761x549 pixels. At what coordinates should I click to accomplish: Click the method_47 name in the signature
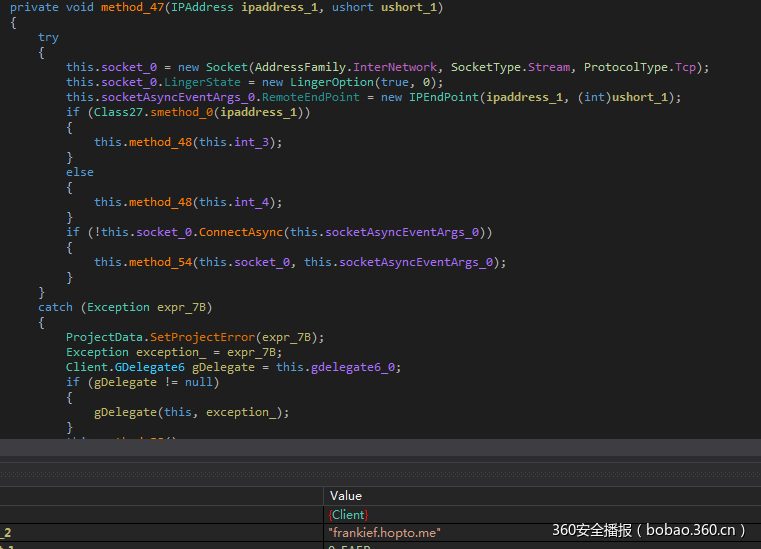pos(133,7)
